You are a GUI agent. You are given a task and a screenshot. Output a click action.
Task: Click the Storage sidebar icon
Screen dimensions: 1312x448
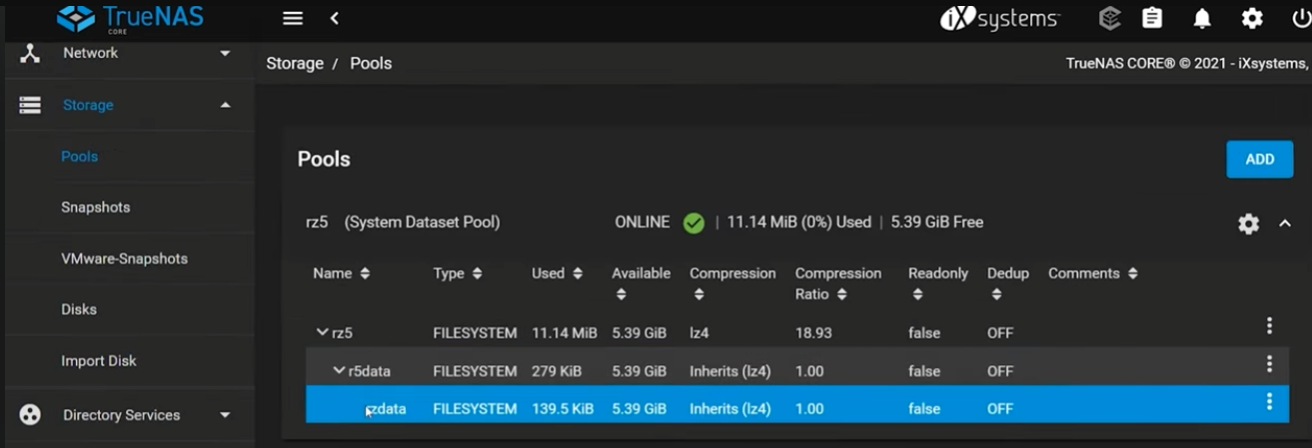(30, 105)
